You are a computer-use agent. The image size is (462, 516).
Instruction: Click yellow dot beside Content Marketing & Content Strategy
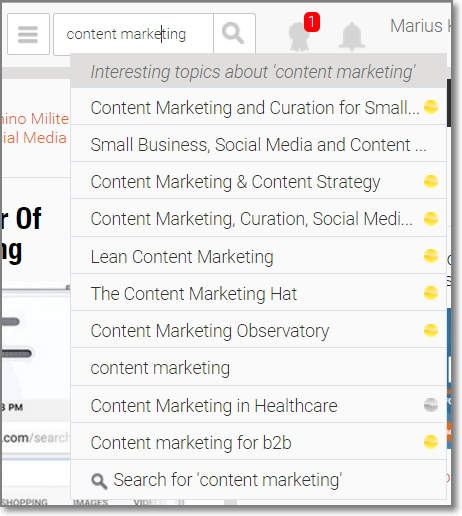point(431,182)
